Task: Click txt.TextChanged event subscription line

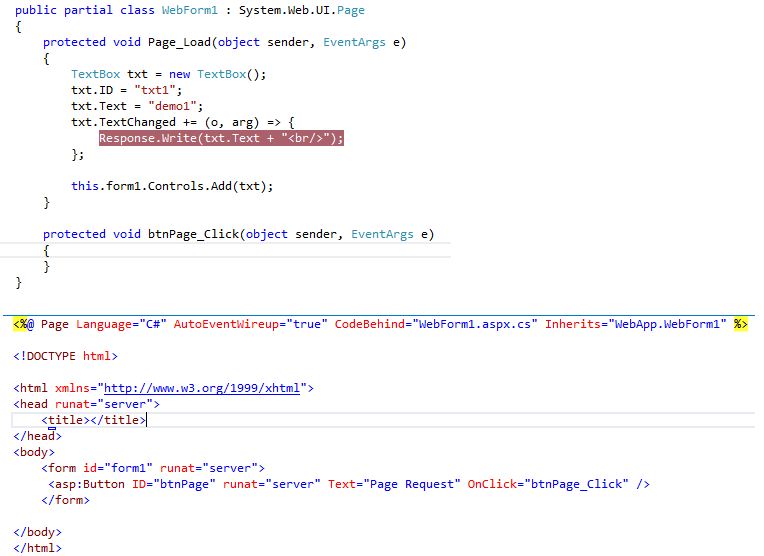Action: tap(183, 122)
